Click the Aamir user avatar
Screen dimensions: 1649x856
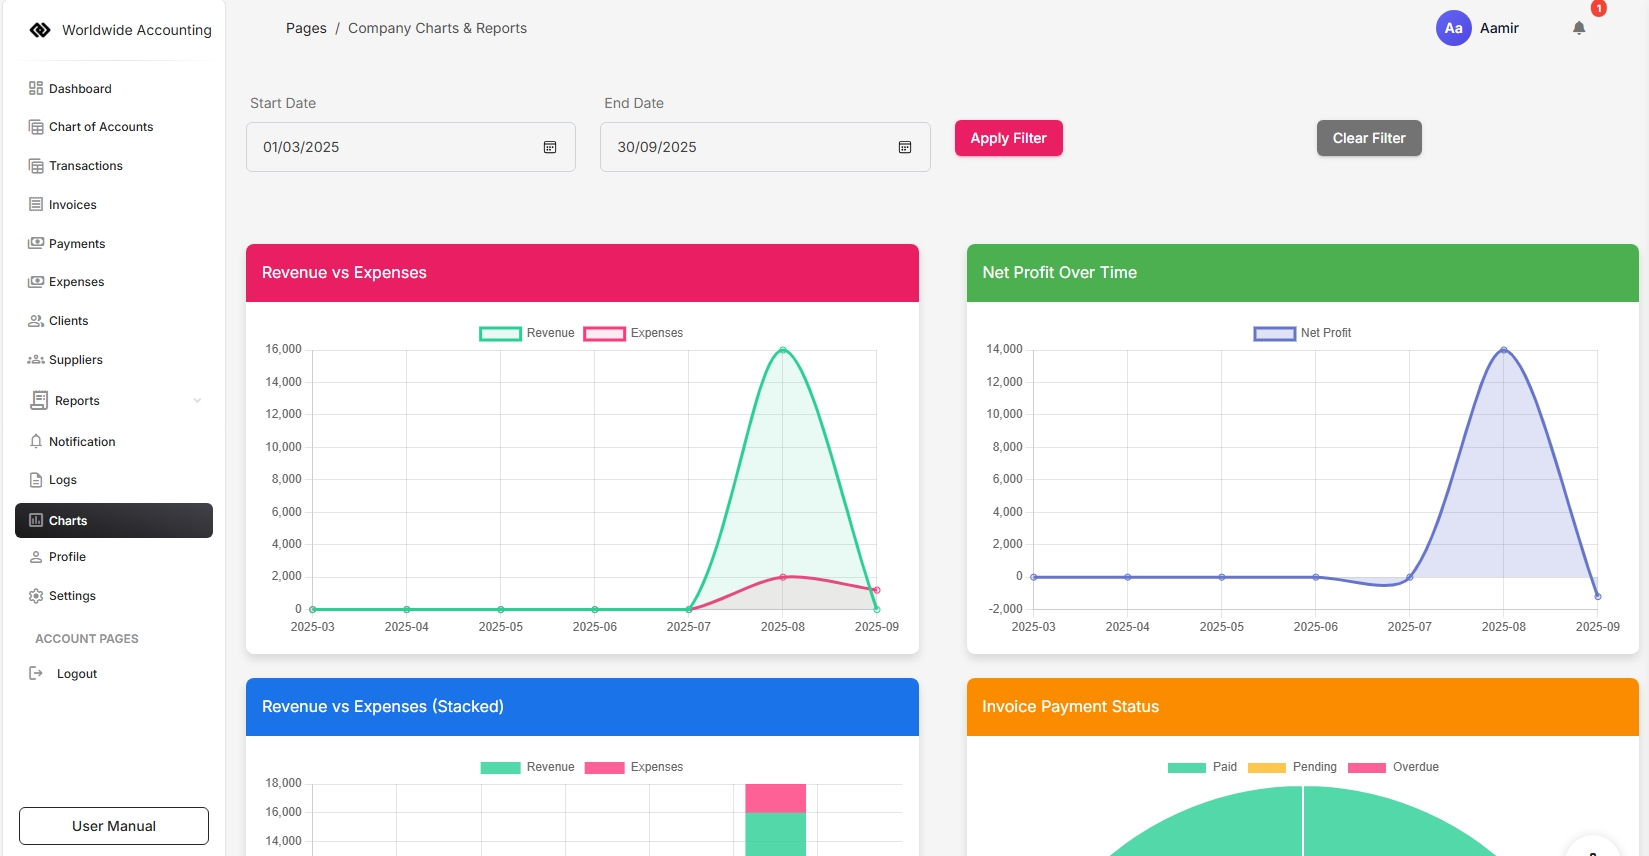point(1453,28)
